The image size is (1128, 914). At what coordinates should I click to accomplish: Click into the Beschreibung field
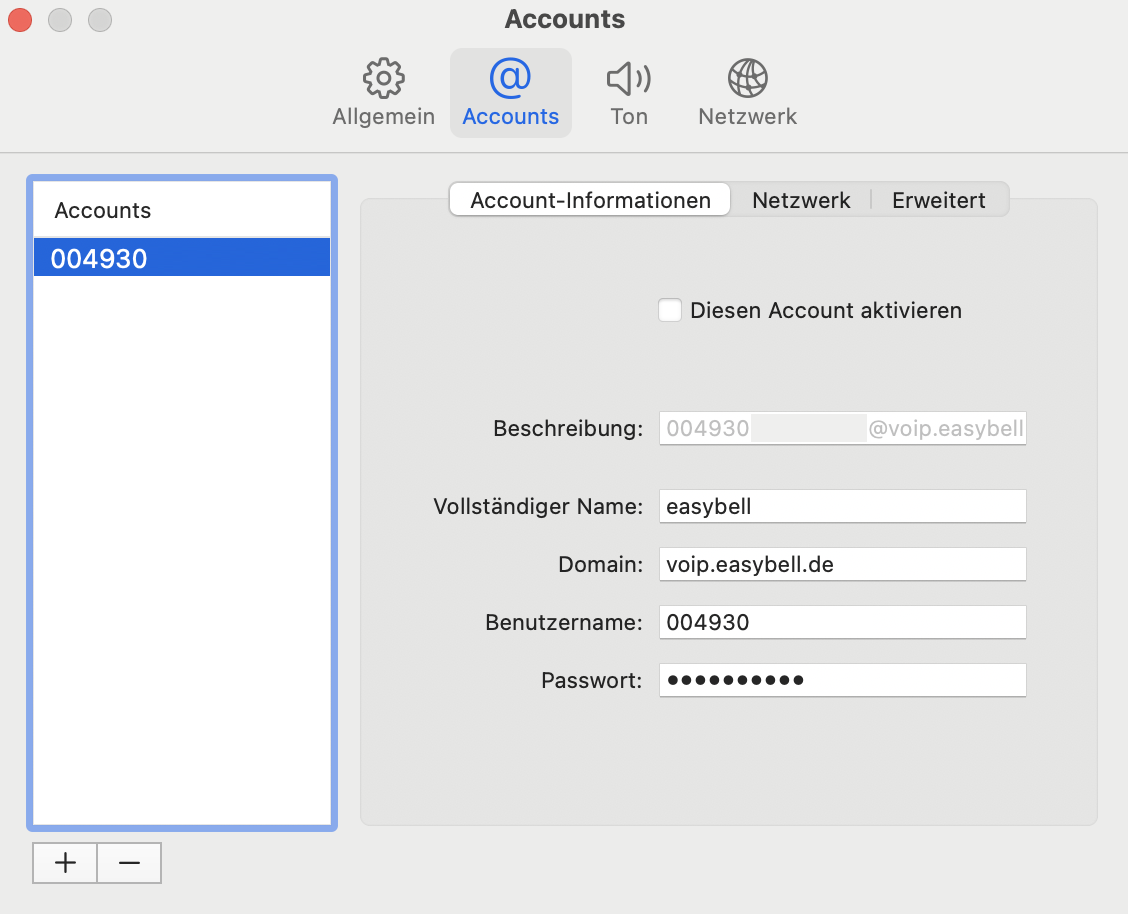[x=842, y=429]
